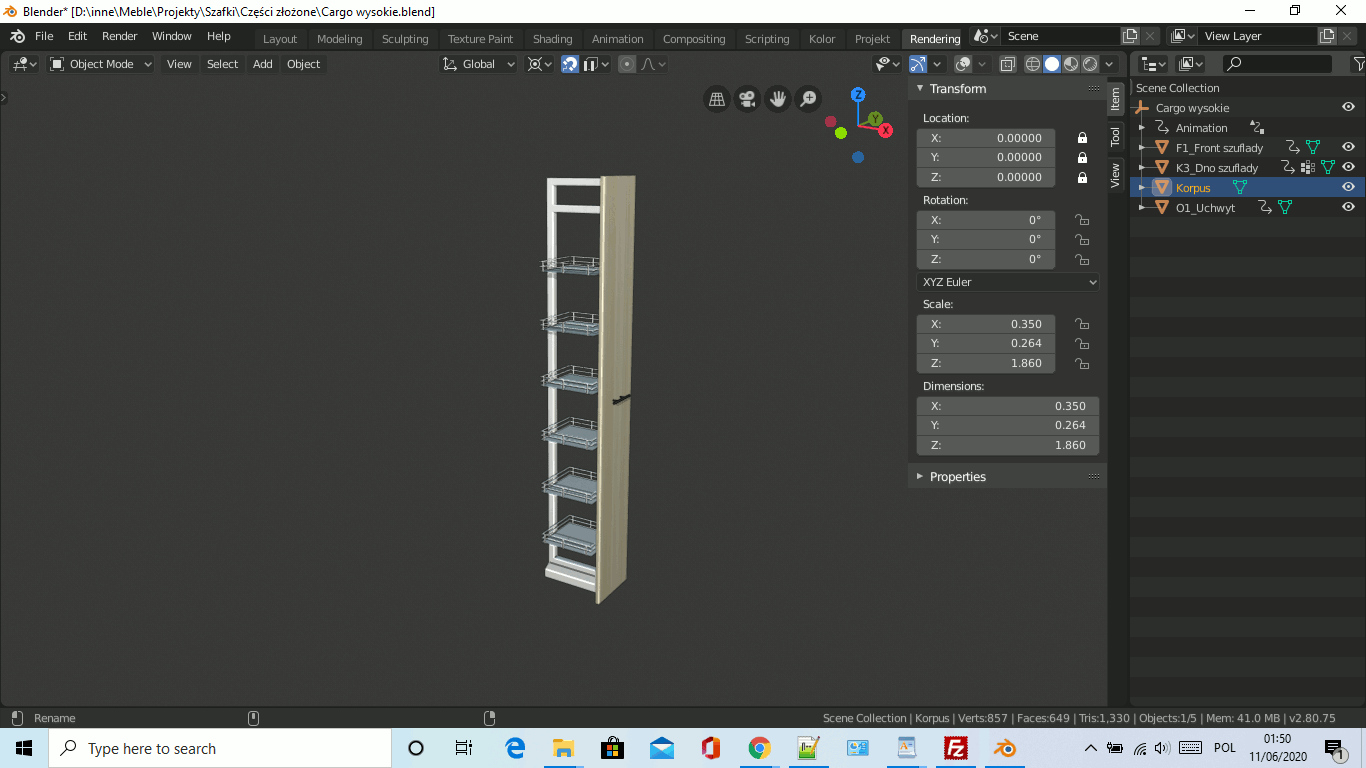Toggle snap magnet icon
Viewport: 1366px width, 768px height.
click(x=570, y=64)
